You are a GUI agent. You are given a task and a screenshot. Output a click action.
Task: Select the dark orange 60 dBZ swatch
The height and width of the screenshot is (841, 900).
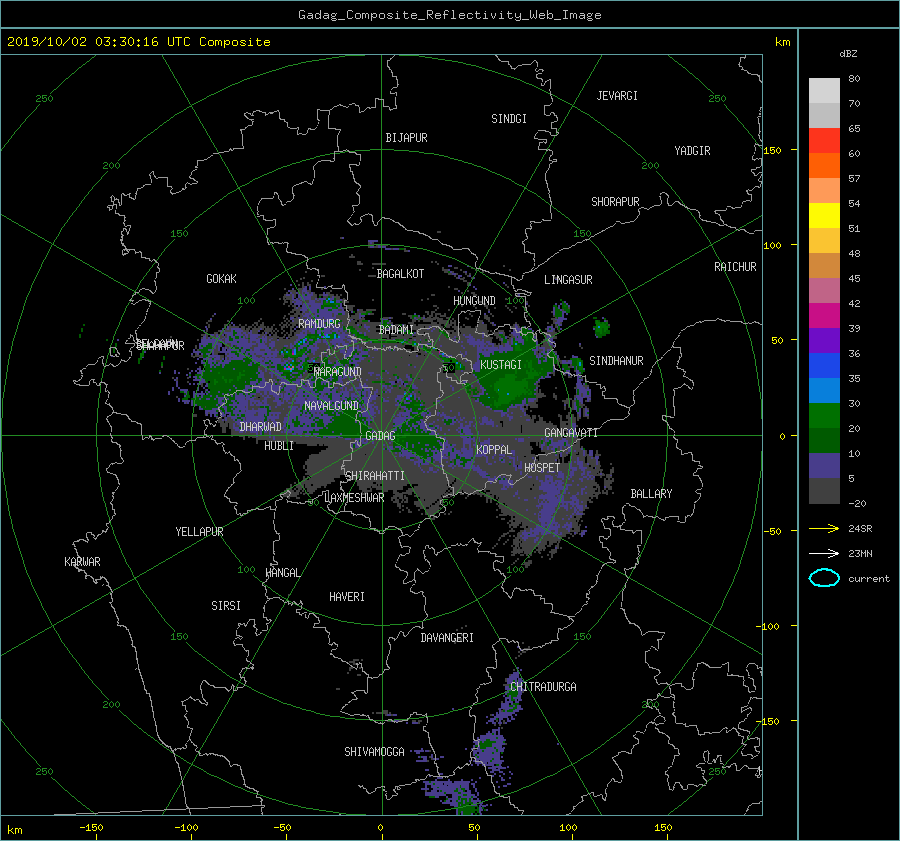824,165
